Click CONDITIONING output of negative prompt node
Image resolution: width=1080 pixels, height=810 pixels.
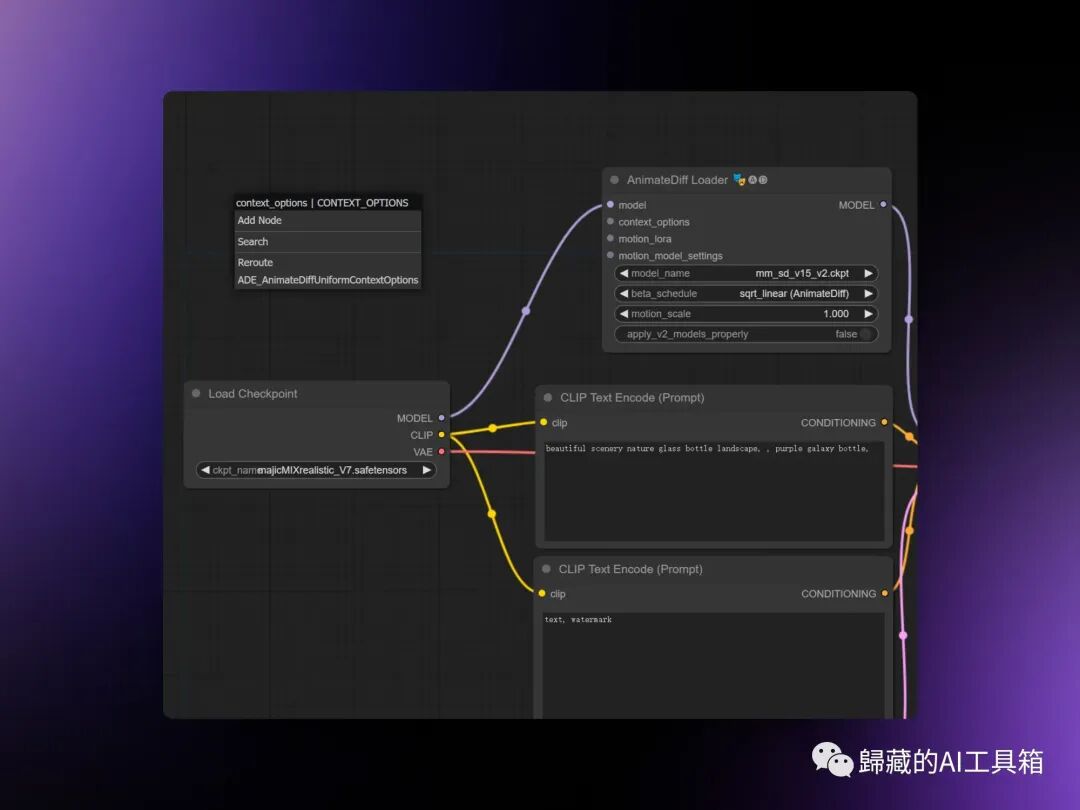click(x=884, y=593)
